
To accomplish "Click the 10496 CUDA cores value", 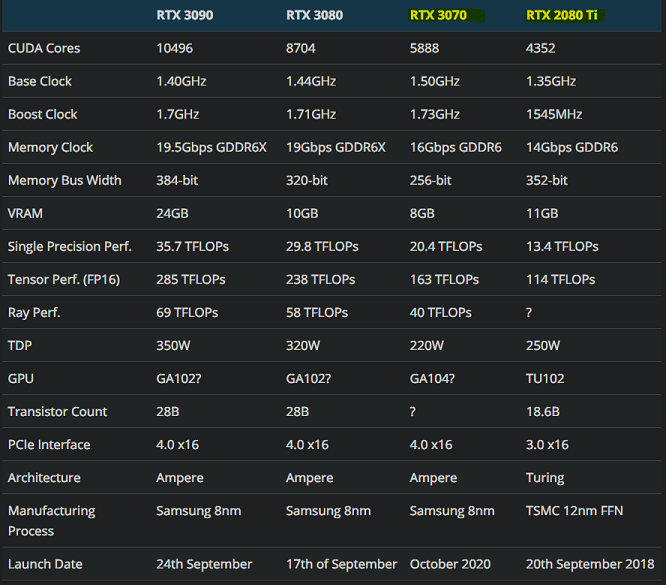I will [175, 48].
